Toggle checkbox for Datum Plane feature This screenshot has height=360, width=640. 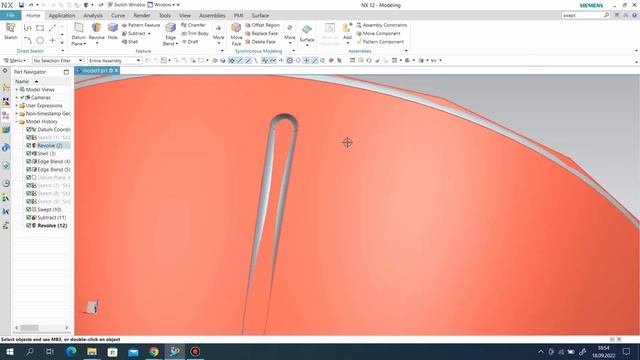29,178
